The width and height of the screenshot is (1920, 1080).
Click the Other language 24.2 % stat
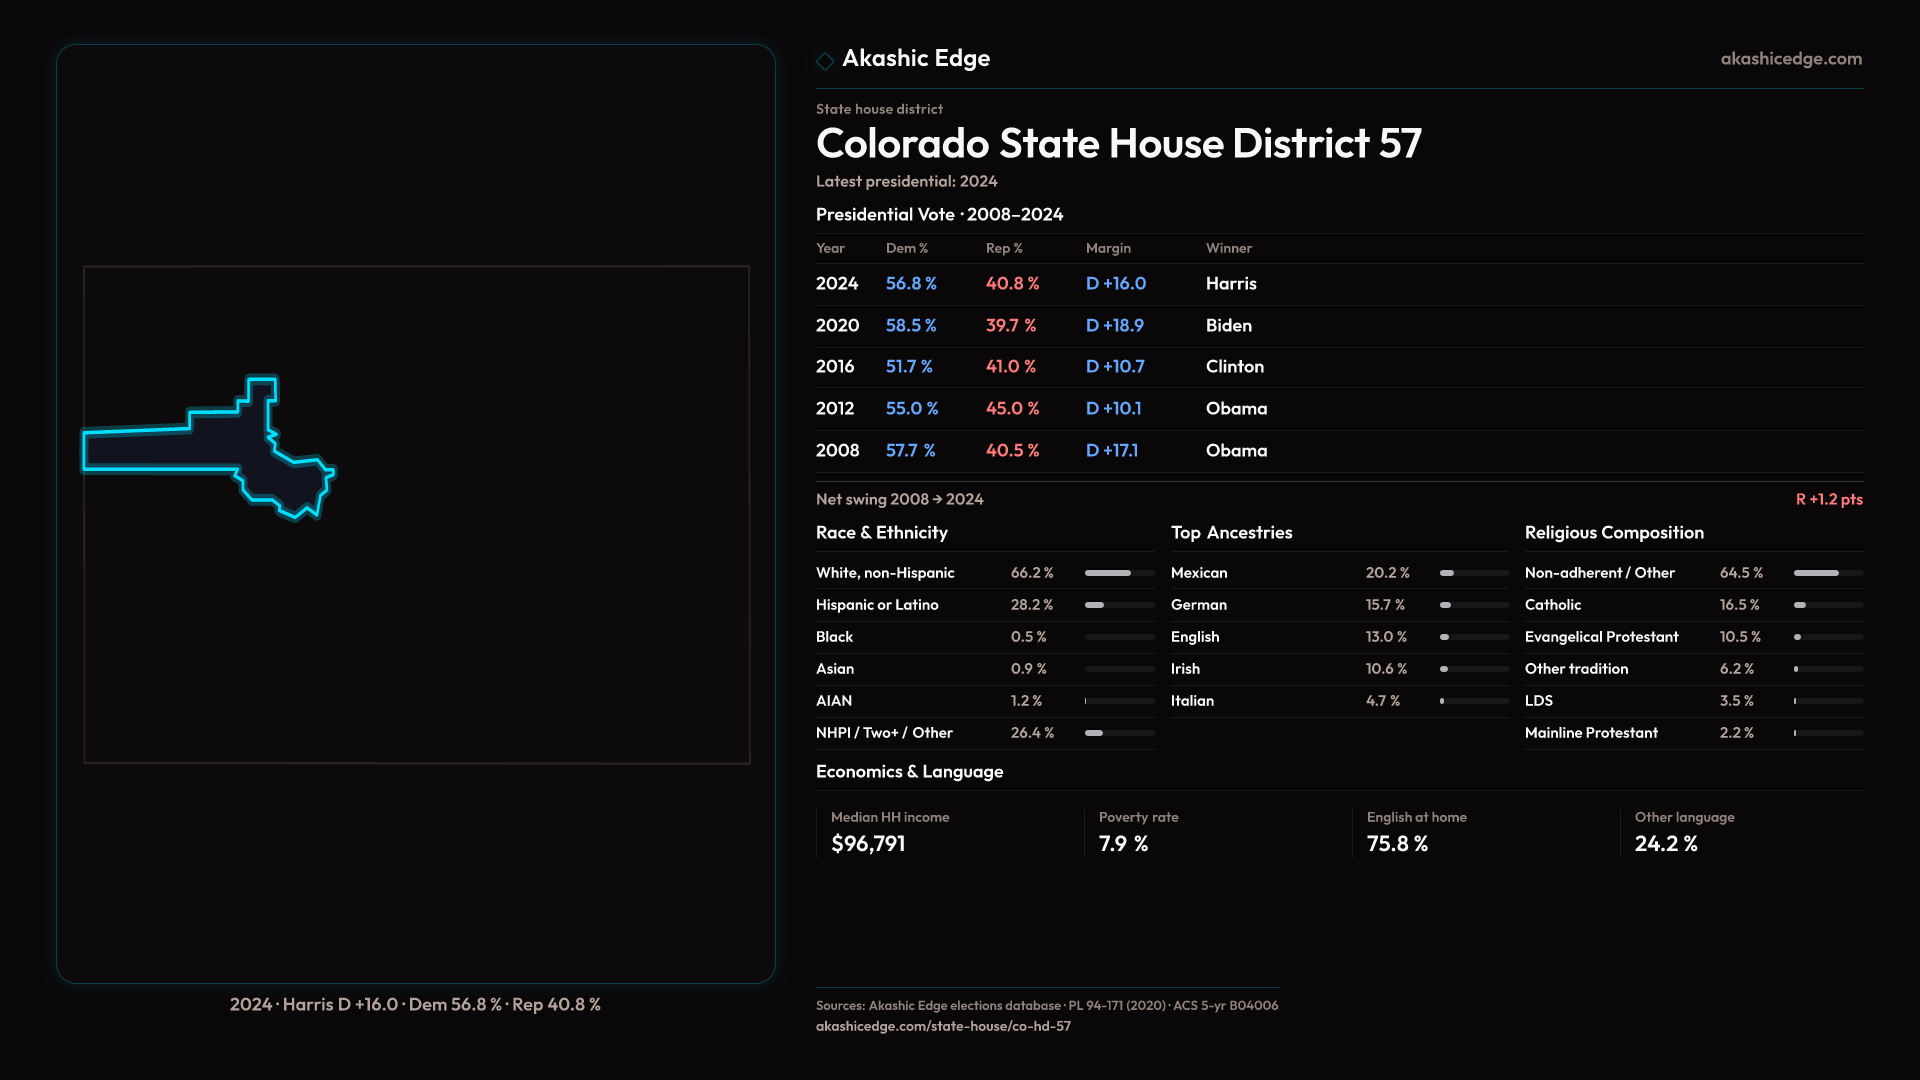[1665, 844]
